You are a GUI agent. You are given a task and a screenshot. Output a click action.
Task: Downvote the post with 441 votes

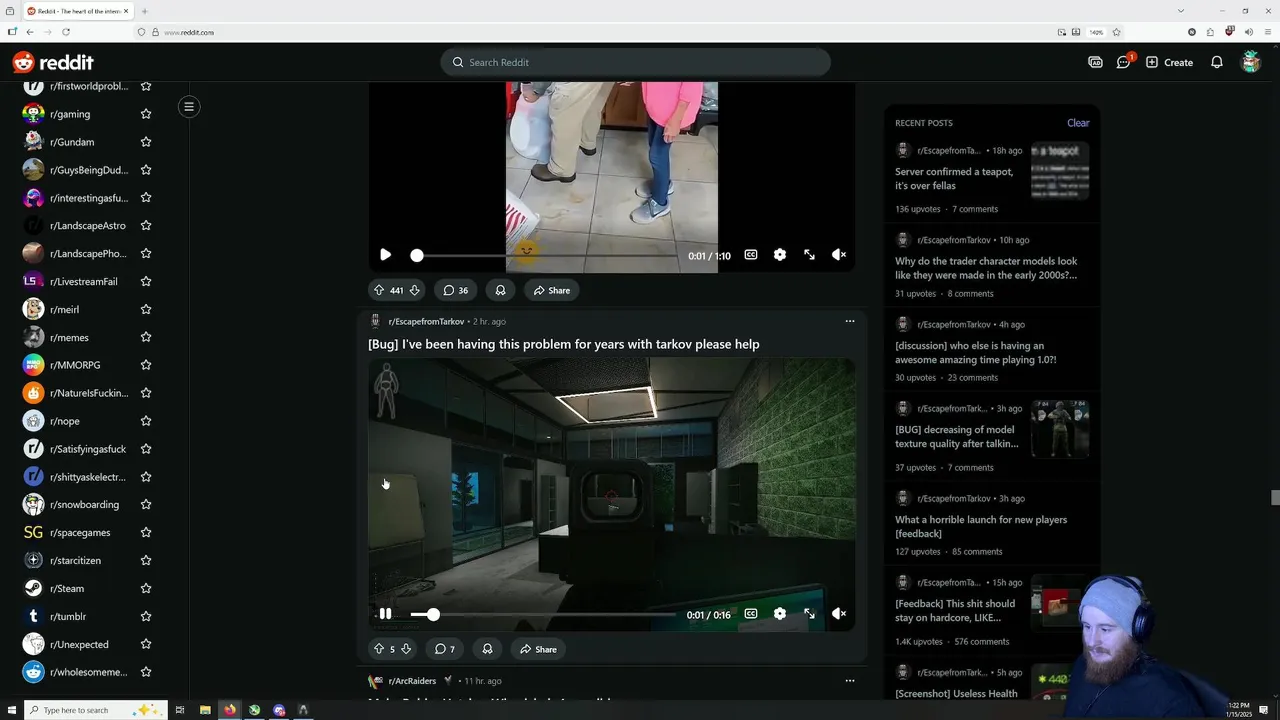click(414, 290)
